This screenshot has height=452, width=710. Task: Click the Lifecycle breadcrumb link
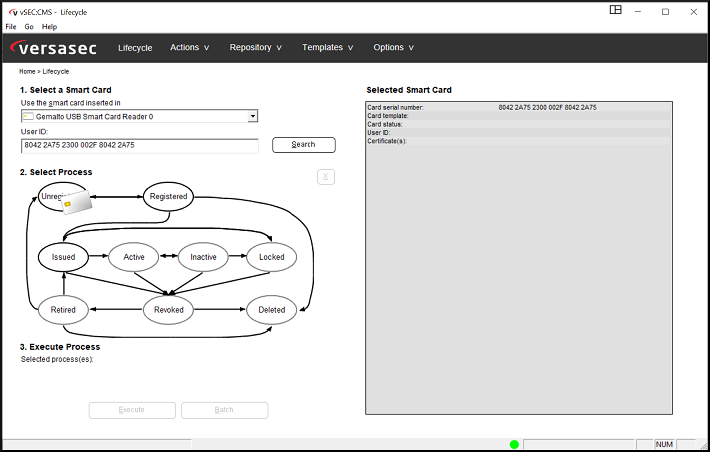[x=56, y=72]
